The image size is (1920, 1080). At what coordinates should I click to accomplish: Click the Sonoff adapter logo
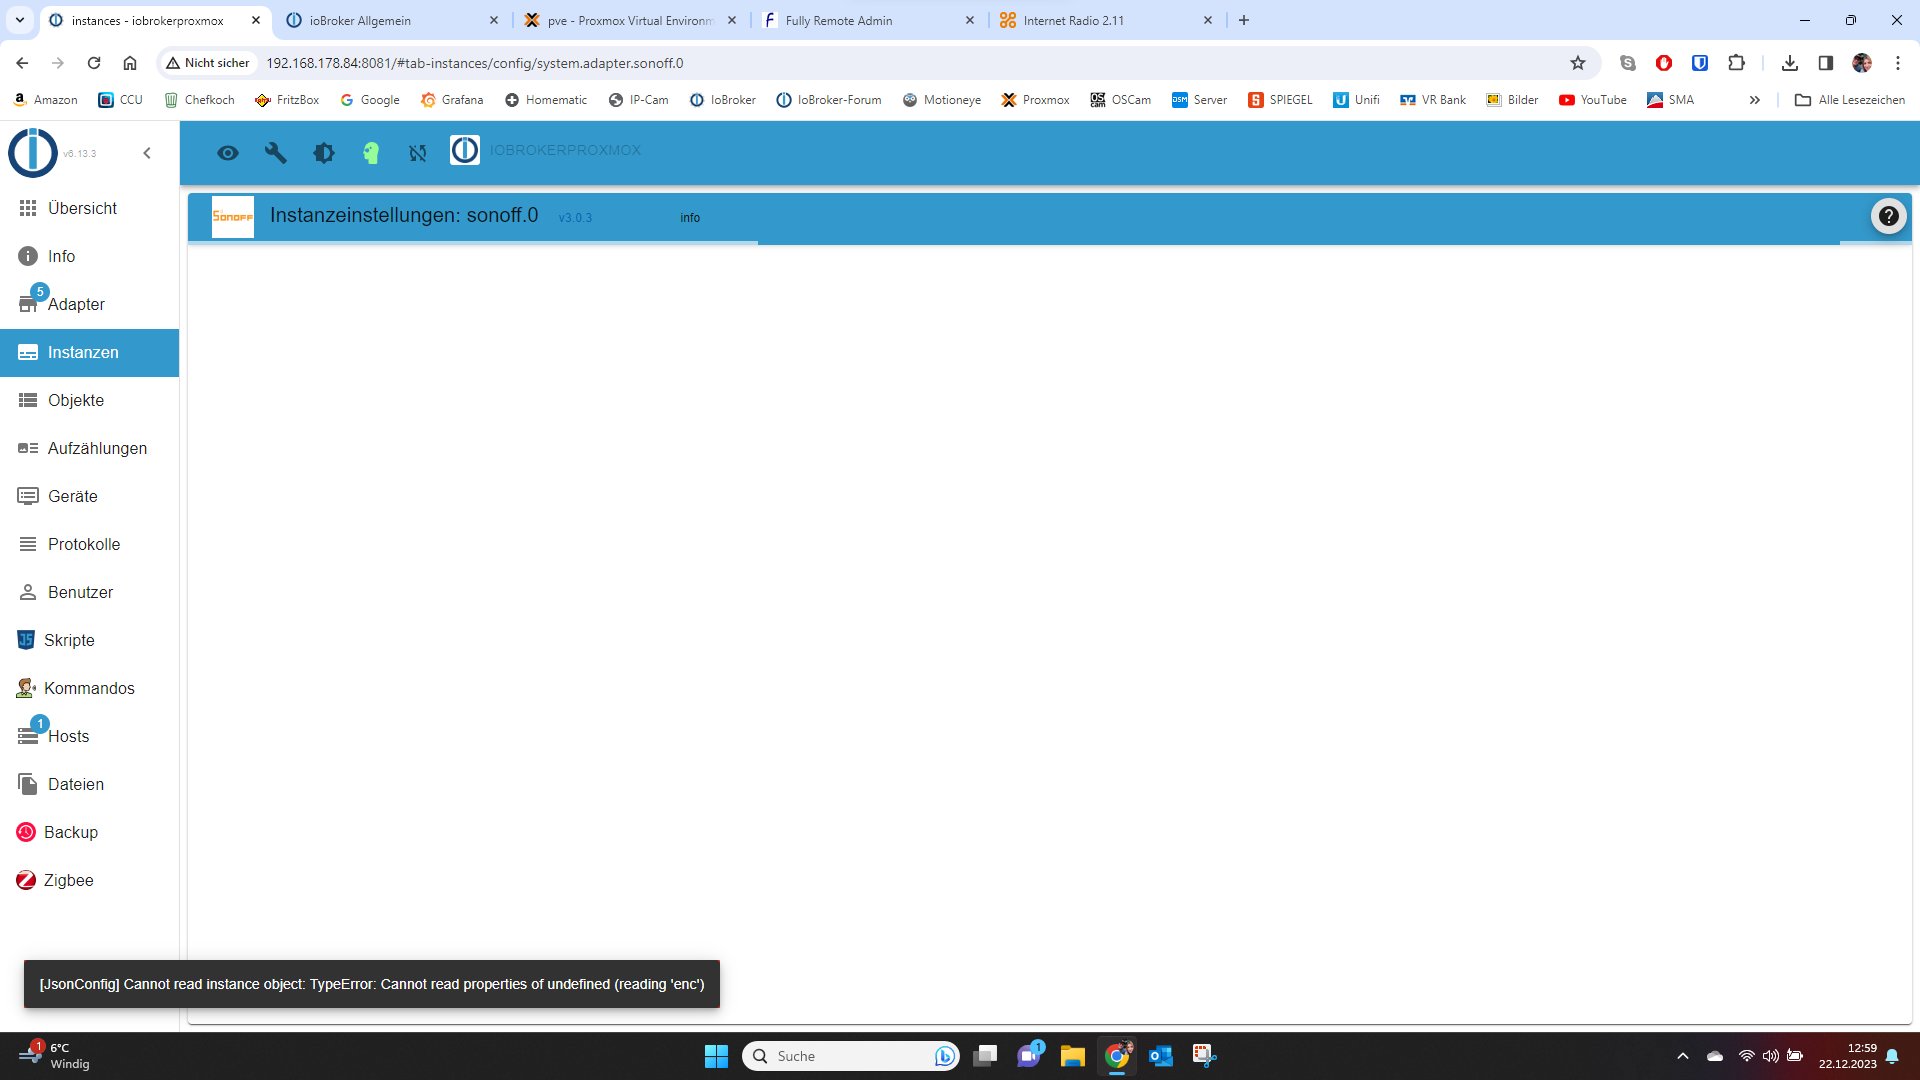tap(233, 216)
